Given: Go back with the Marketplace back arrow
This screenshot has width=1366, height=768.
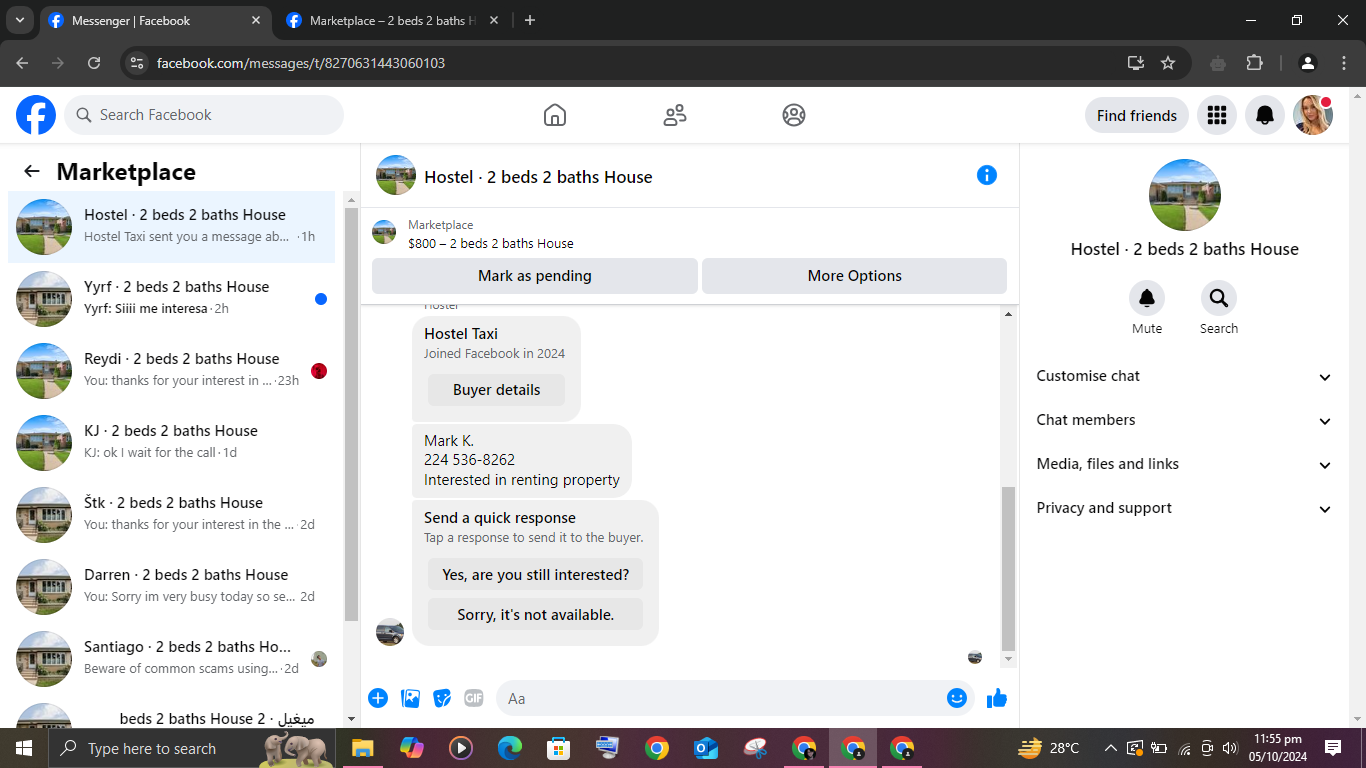Looking at the screenshot, I should tap(32, 171).
